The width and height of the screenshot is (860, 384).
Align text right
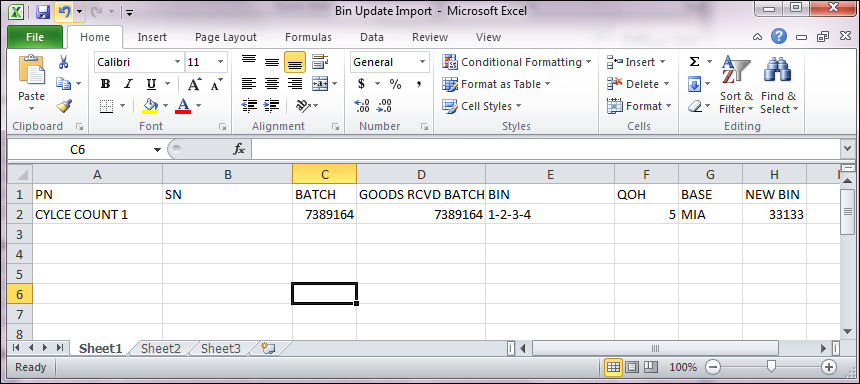(295, 84)
